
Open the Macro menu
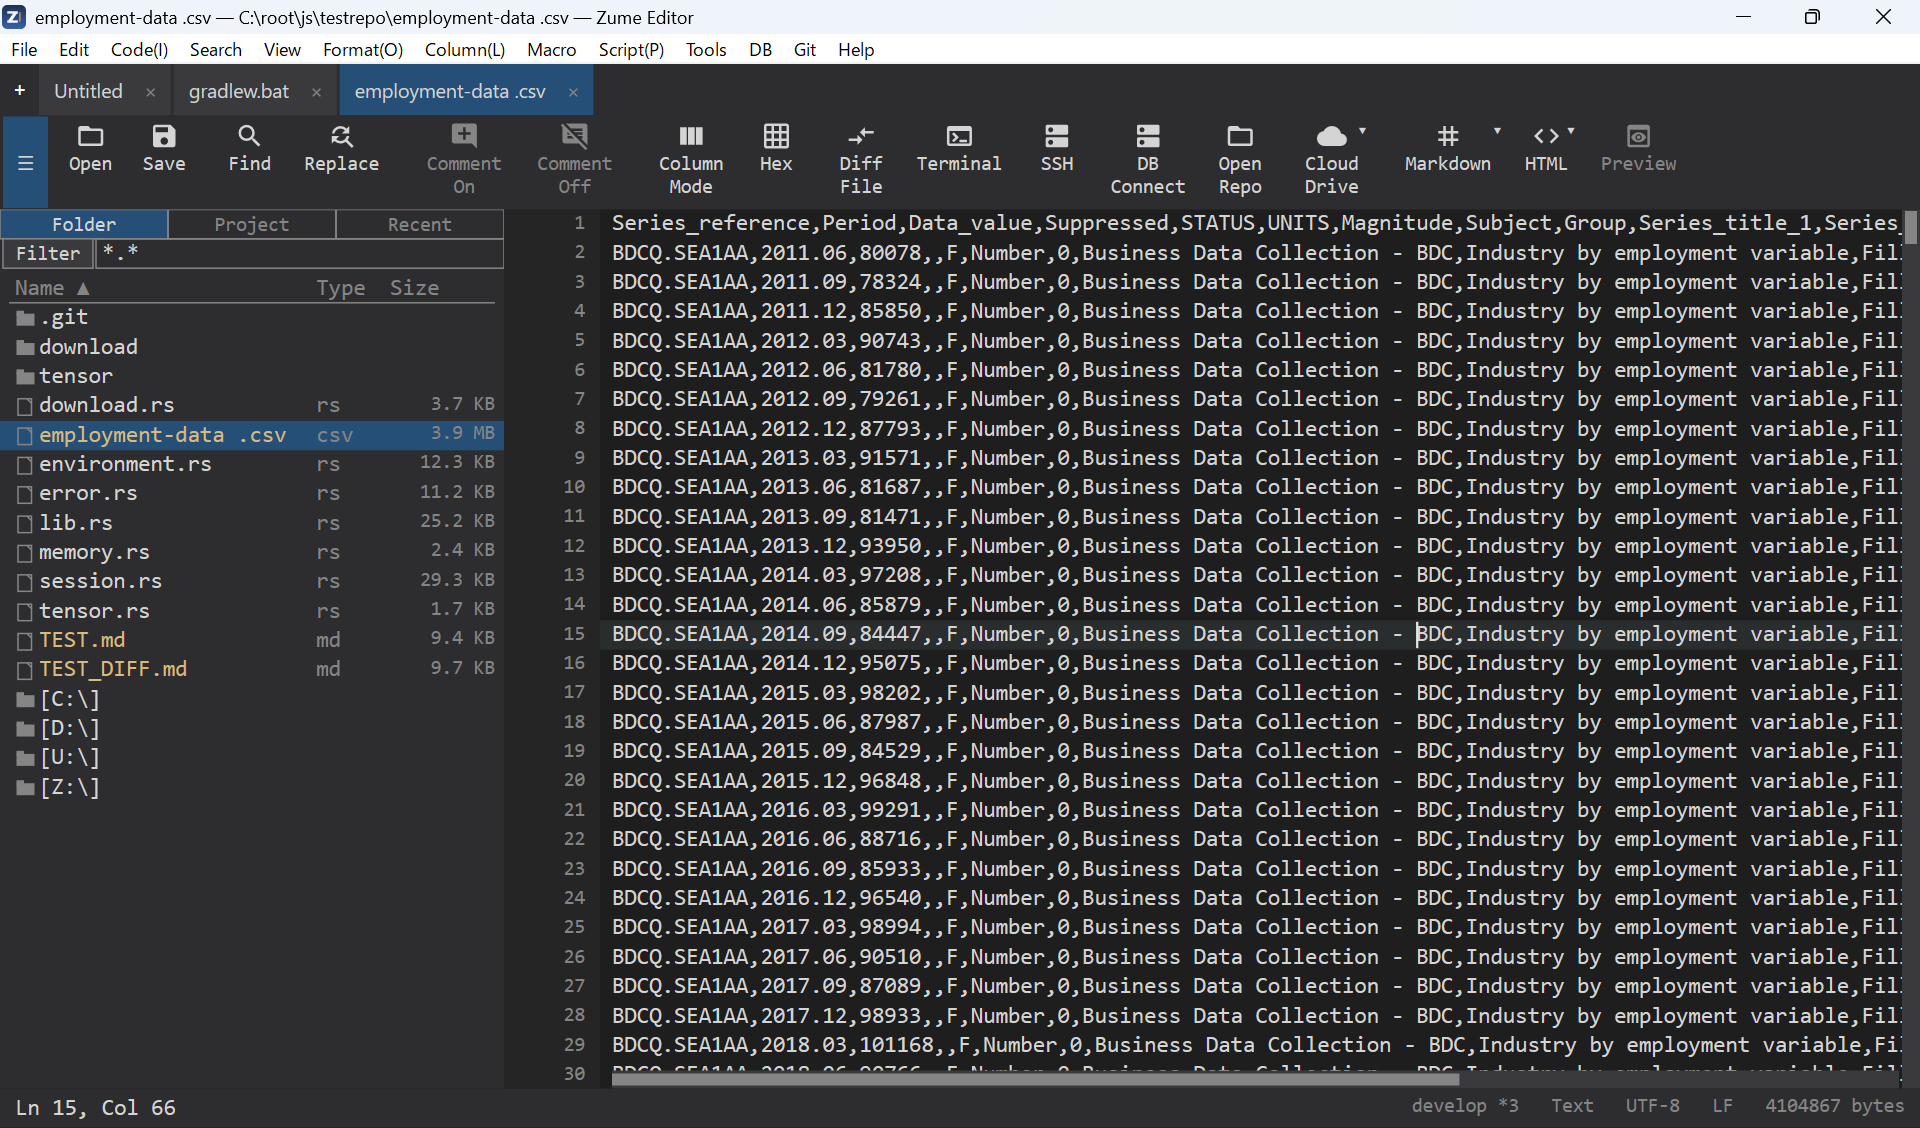click(551, 49)
